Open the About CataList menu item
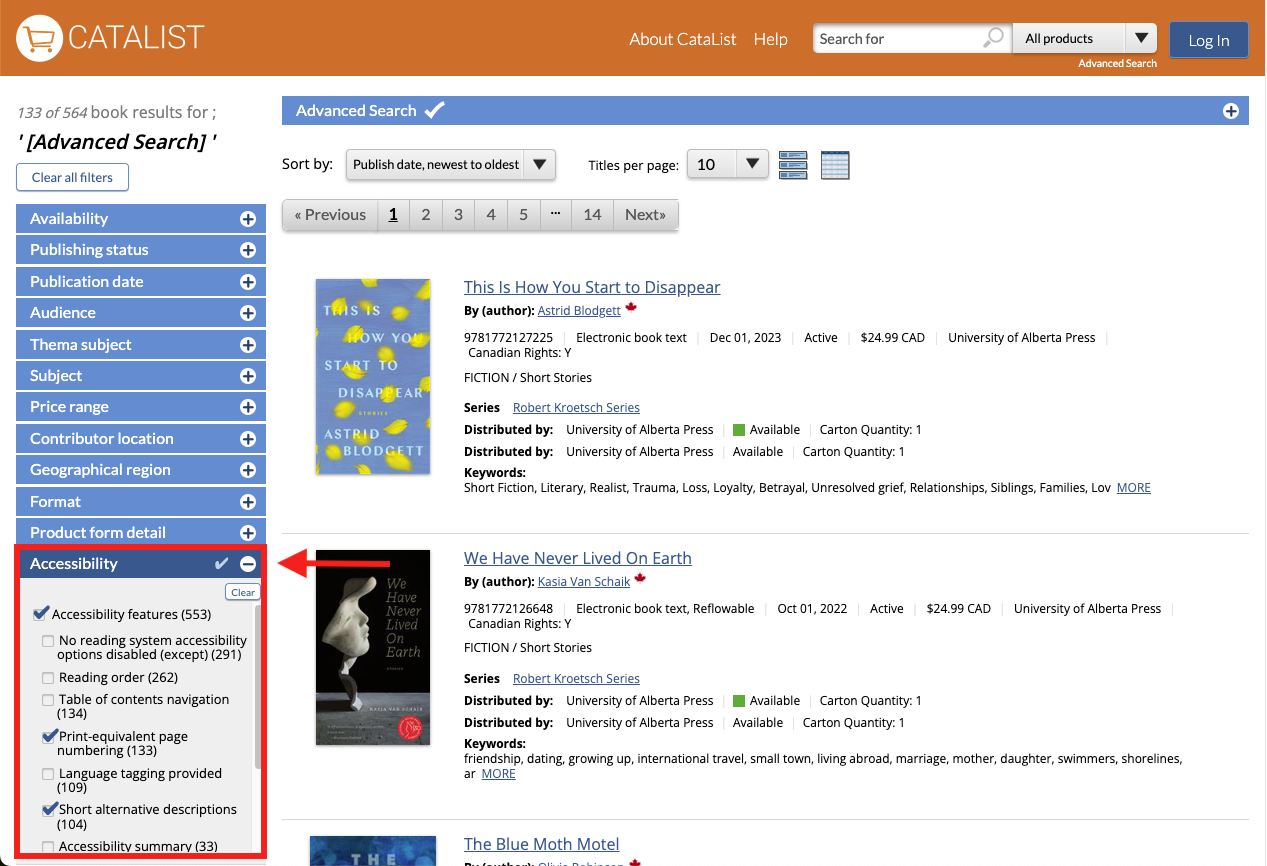1267x866 pixels. point(683,39)
